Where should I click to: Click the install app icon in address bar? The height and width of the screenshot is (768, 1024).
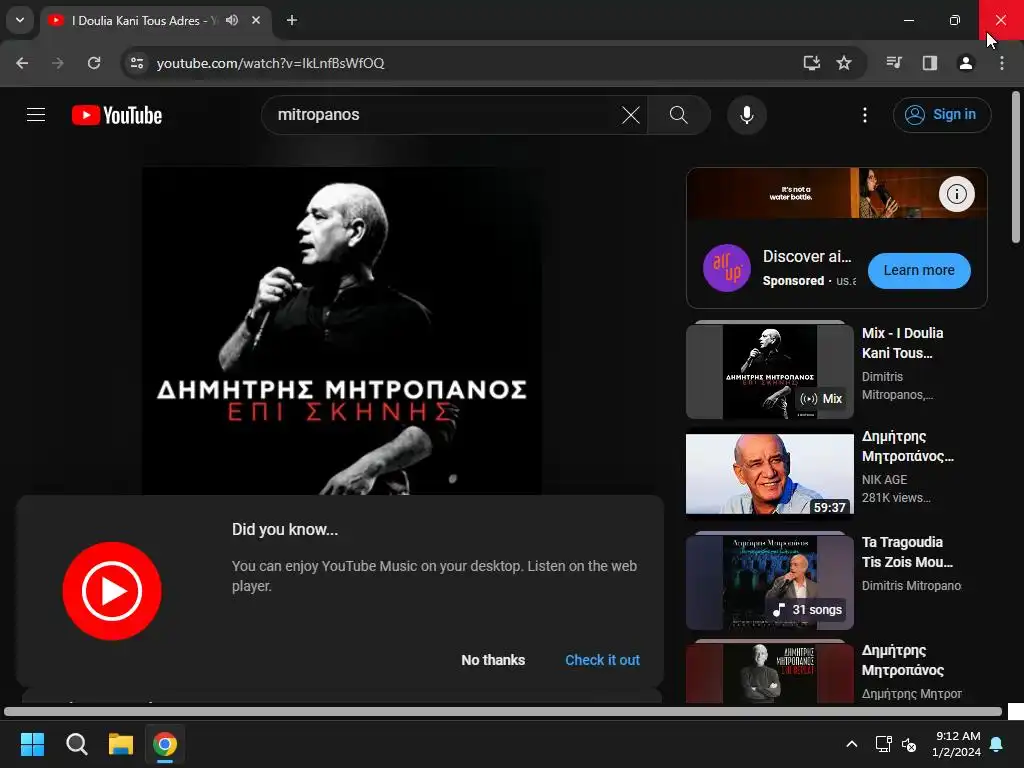(811, 63)
